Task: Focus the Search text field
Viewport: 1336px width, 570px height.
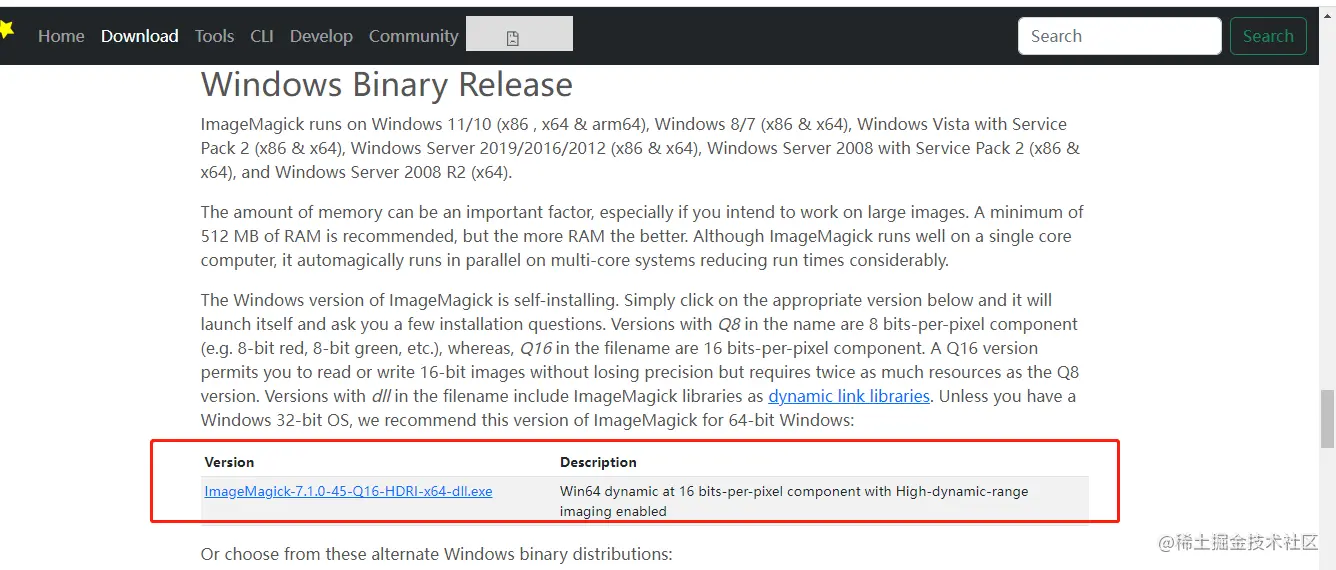Action: [x=1118, y=36]
